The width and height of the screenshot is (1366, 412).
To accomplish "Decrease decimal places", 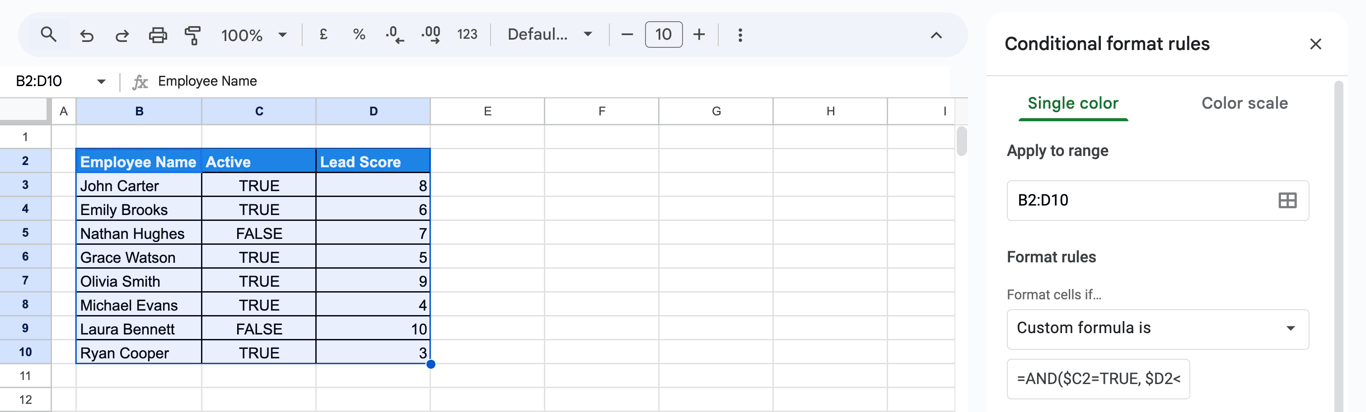I will tap(395, 35).
